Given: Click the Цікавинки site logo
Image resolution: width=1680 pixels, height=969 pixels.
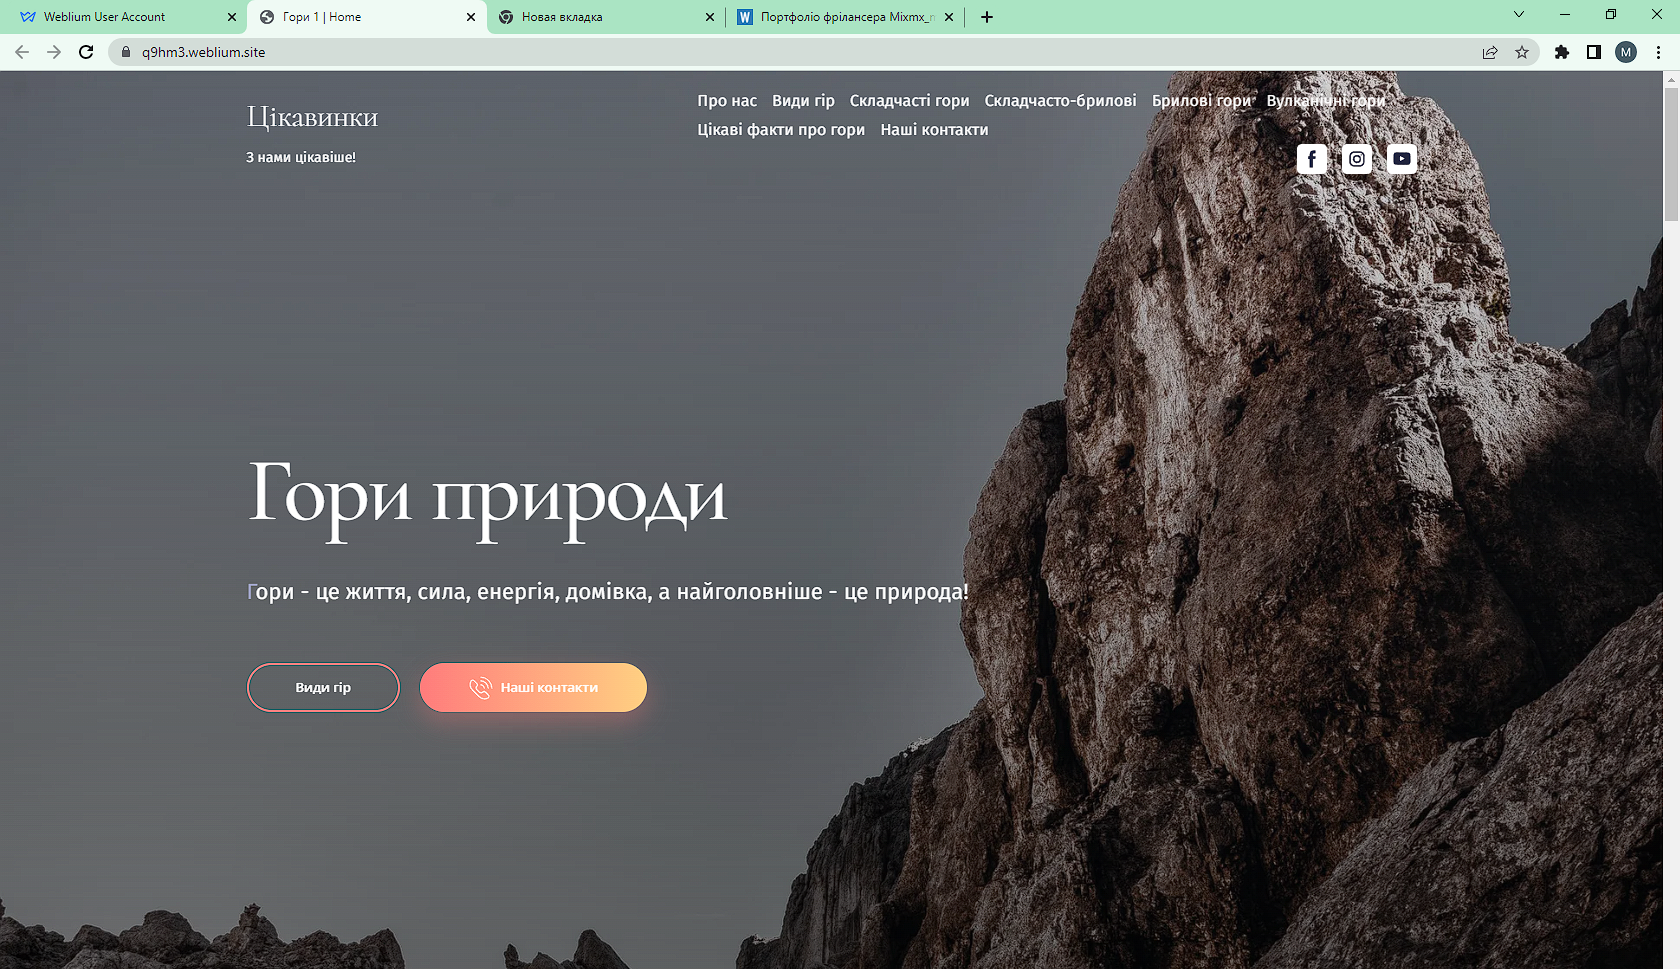Looking at the screenshot, I should [312, 117].
